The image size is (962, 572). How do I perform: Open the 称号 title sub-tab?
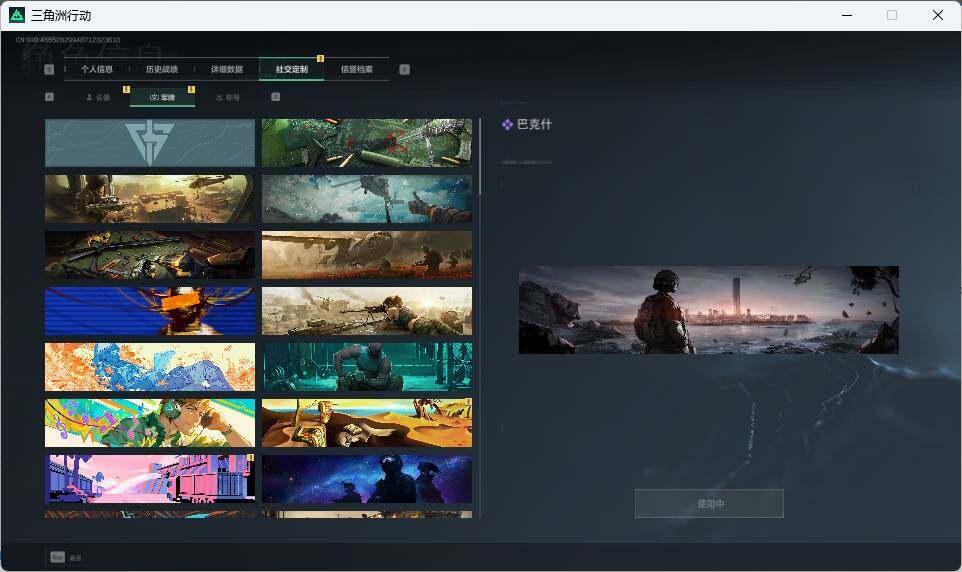click(x=228, y=98)
